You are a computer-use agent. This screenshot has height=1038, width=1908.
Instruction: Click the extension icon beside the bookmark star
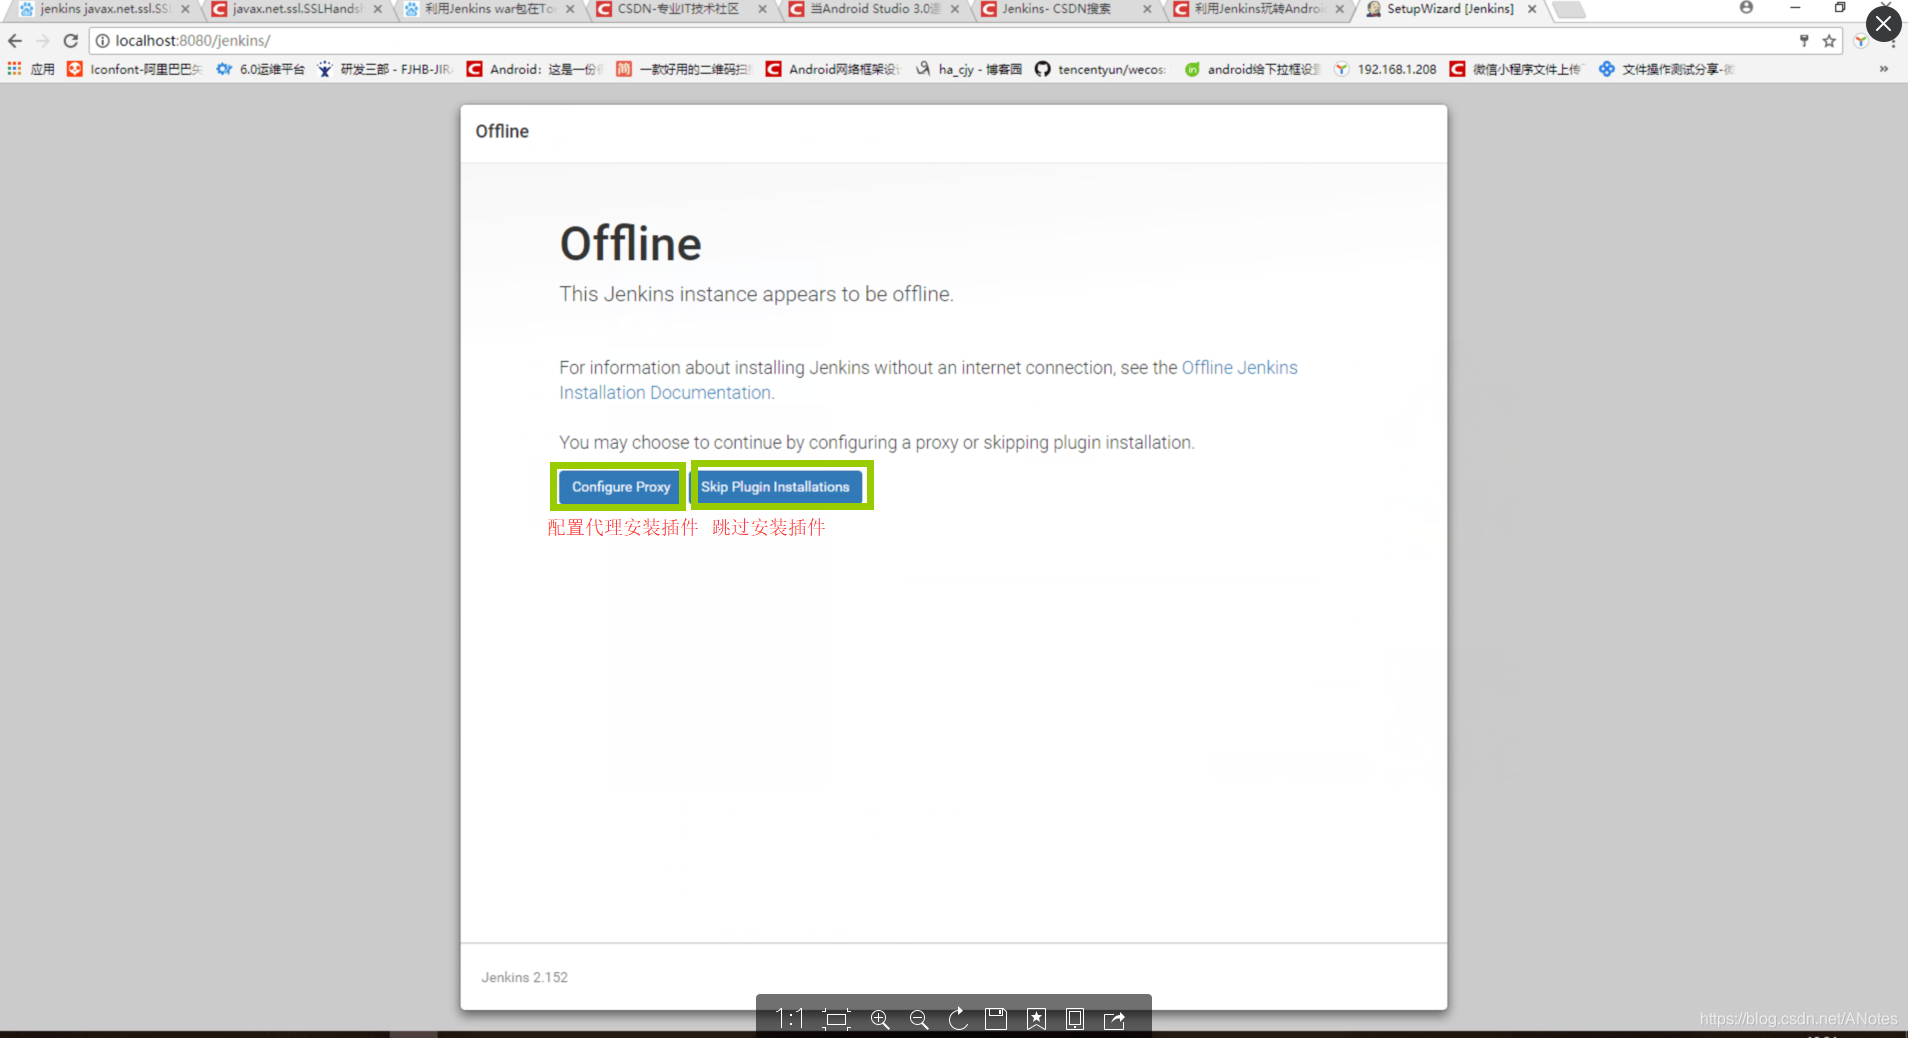[1860, 41]
